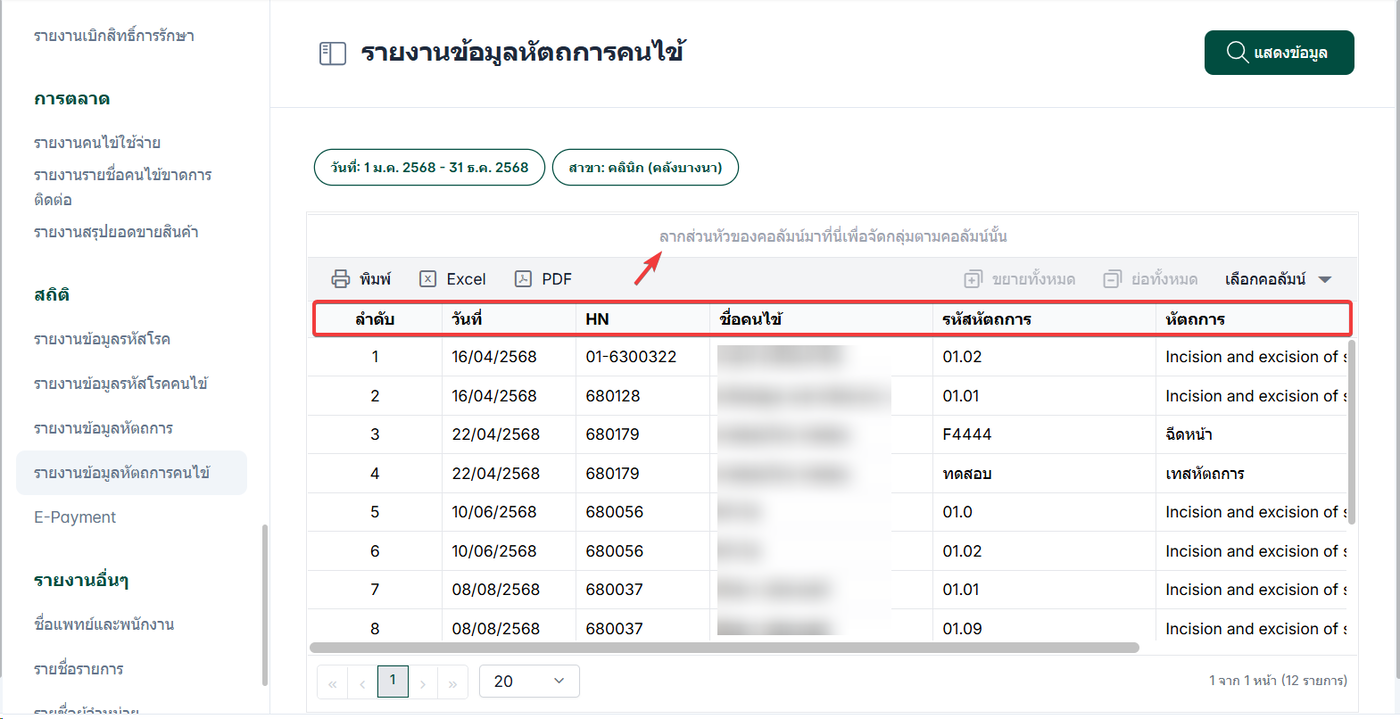The width and height of the screenshot is (1400, 719).
Task: Click the สาขา branch filter chip
Action: click(x=645, y=167)
